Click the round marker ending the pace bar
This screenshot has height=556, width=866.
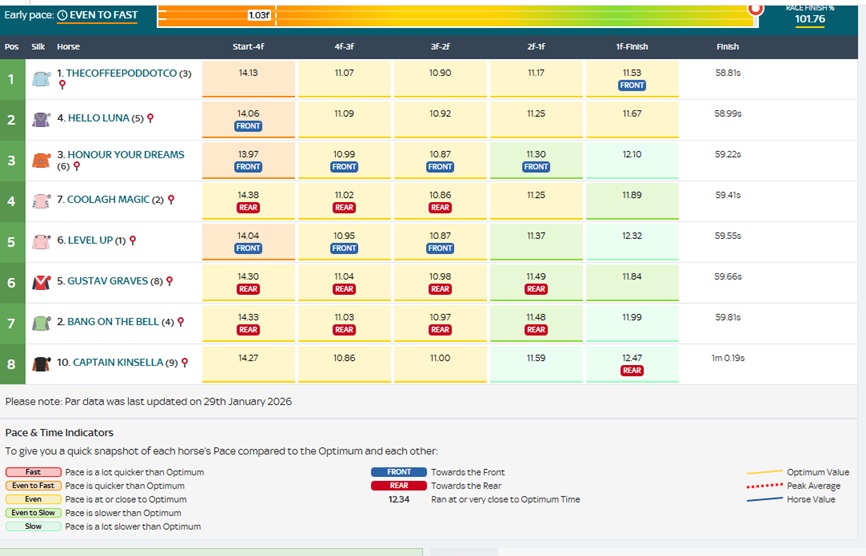tap(756, 9)
